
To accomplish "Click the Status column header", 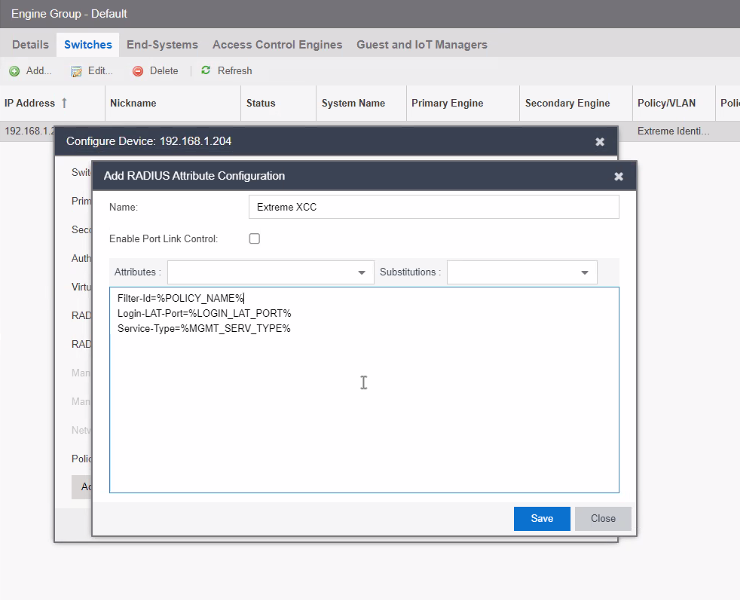I will tap(260, 103).
